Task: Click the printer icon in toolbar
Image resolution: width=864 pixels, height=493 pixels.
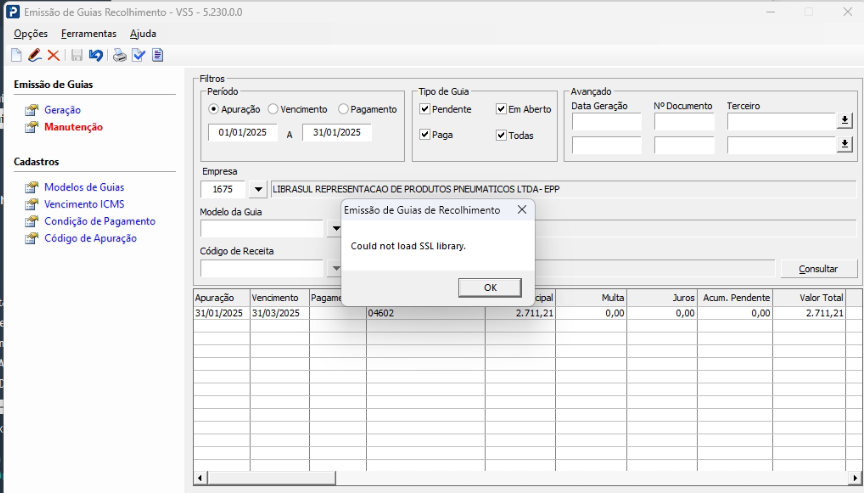Action: pyautogui.click(x=119, y=55)
